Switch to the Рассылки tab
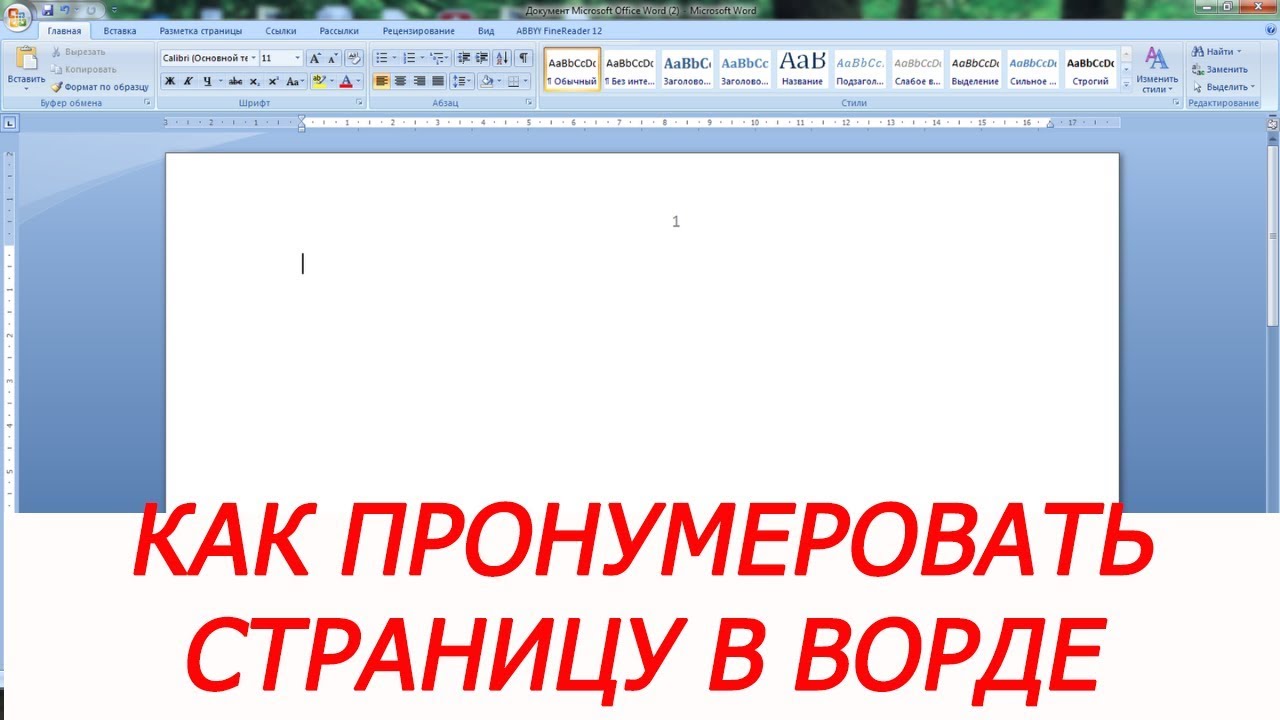1280x720 pixels. point(339,31)
